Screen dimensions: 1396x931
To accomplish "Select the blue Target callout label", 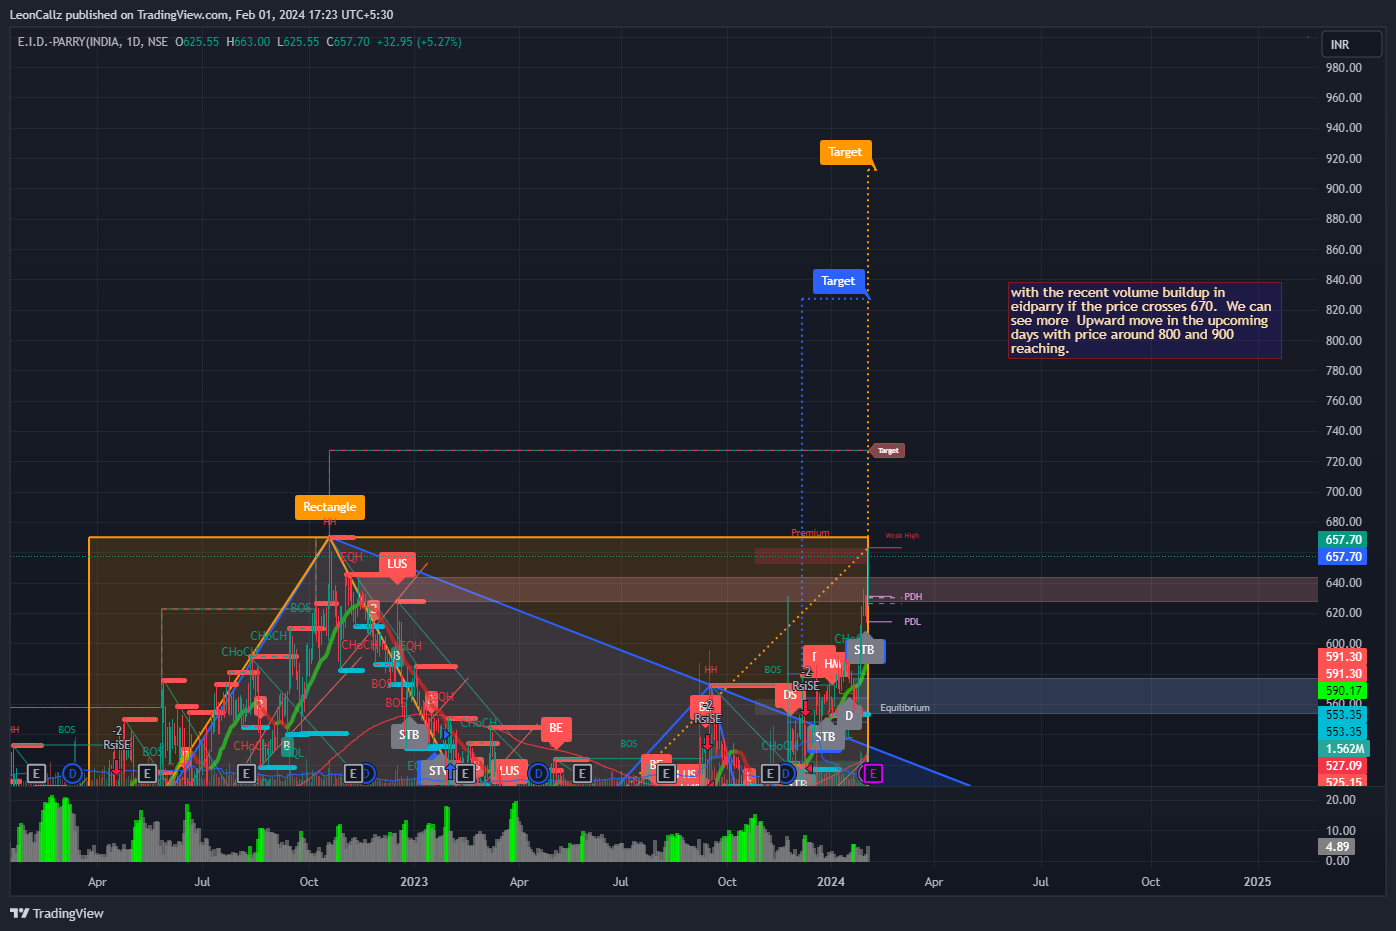I will [x=838, y=281].
